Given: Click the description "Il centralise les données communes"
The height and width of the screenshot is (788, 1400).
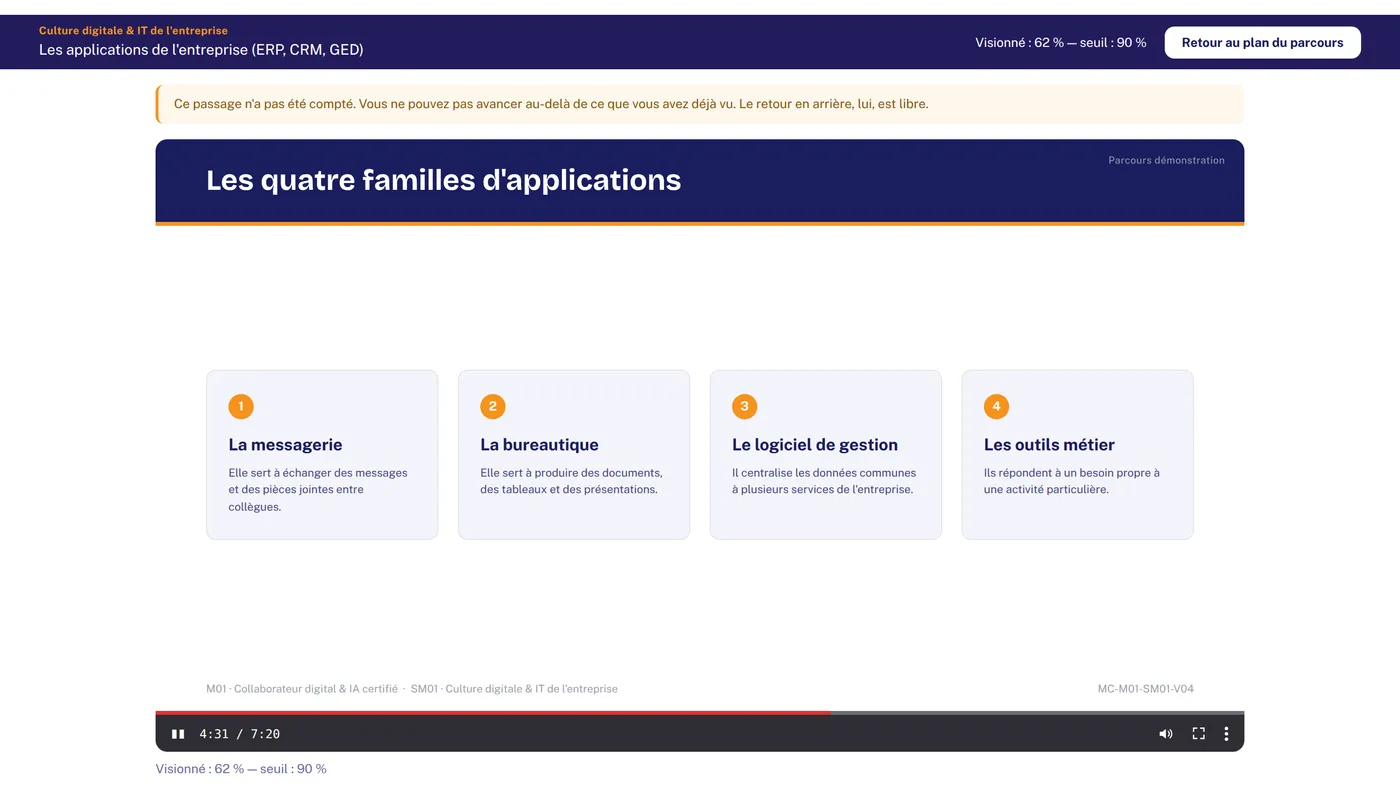Looking at the screenshot, I should pyautogui.click(x=824, y=481).
